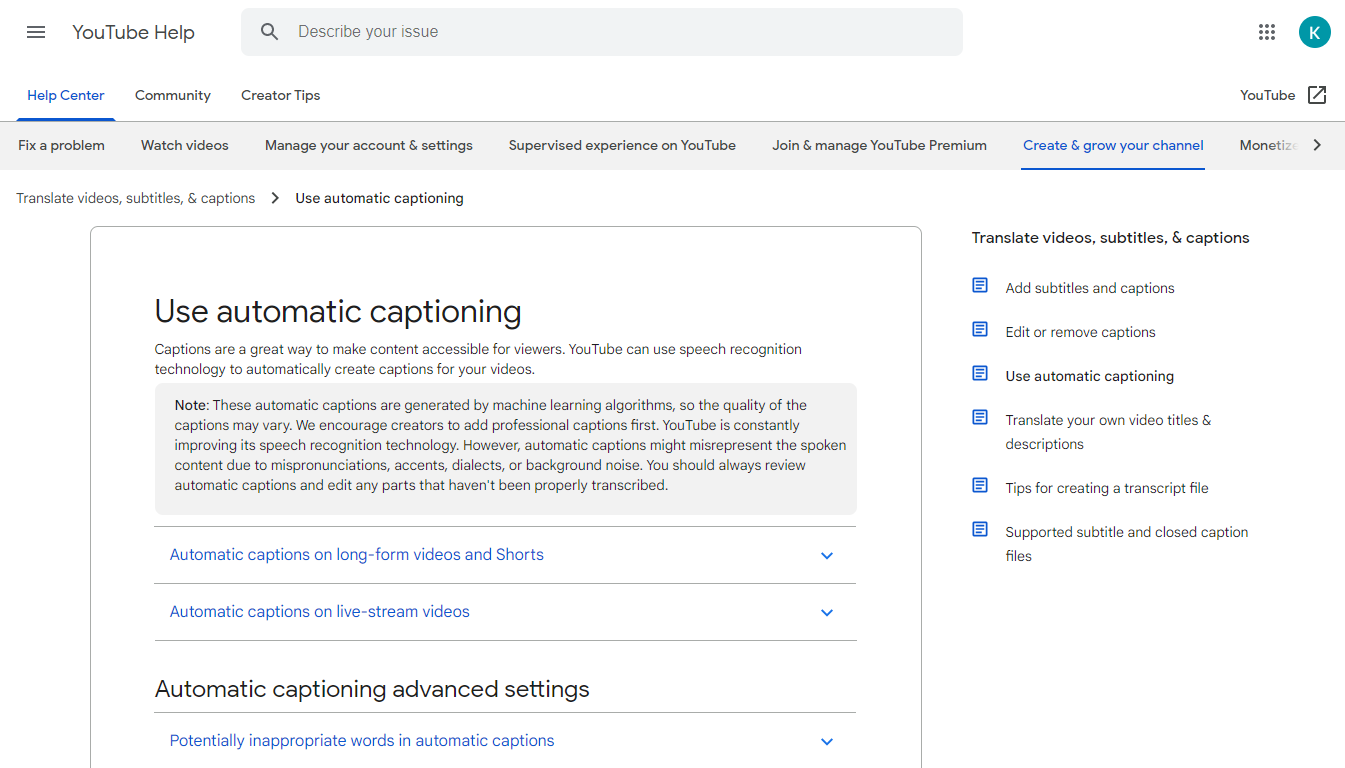The height and width of the screenshot is (768, 1345).
Task: Click the YouTube Help title
Action: (x=133, y=32)
